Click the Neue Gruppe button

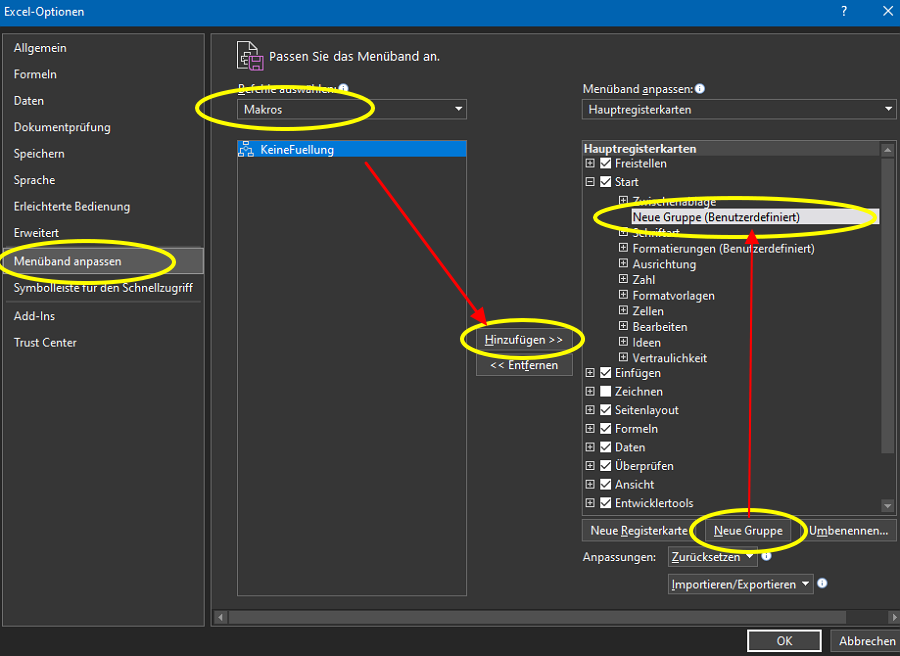pos(748,530)
